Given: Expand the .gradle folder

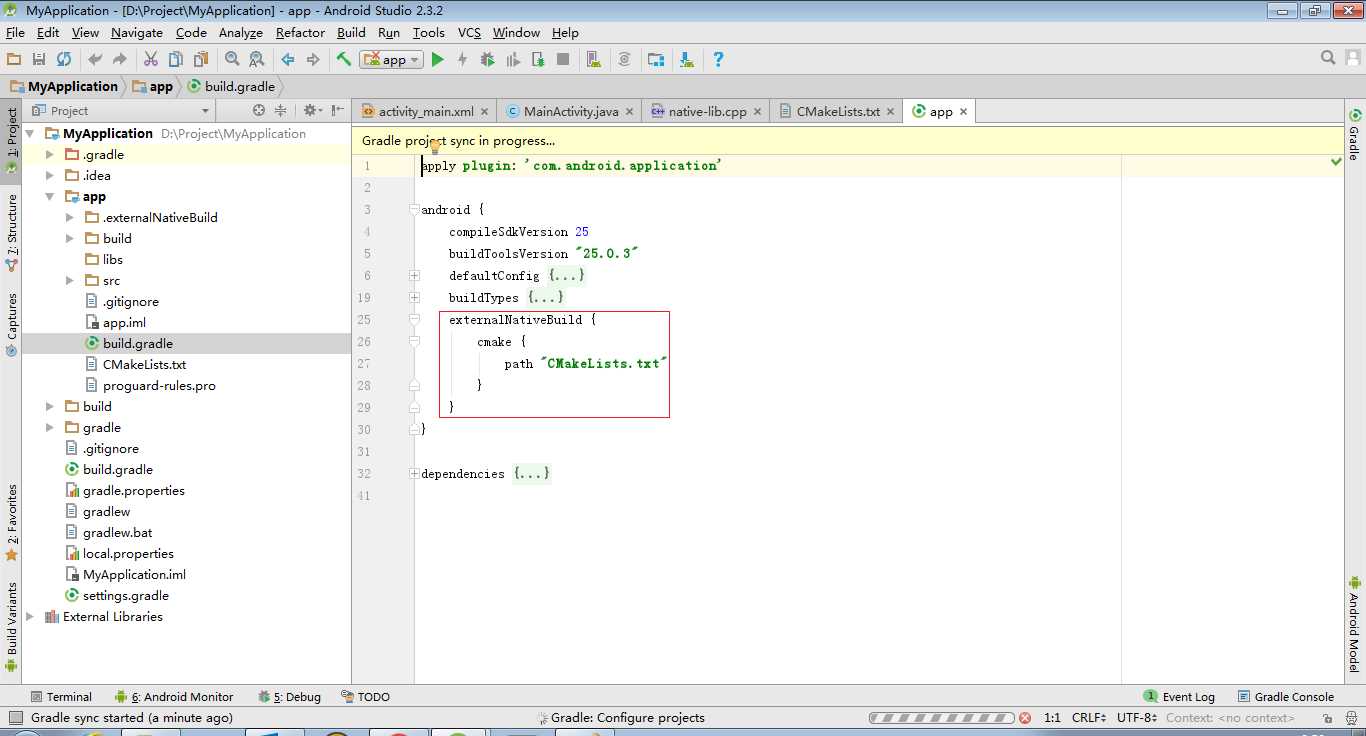Looking at the screenshot, I should tap(50, 155).
